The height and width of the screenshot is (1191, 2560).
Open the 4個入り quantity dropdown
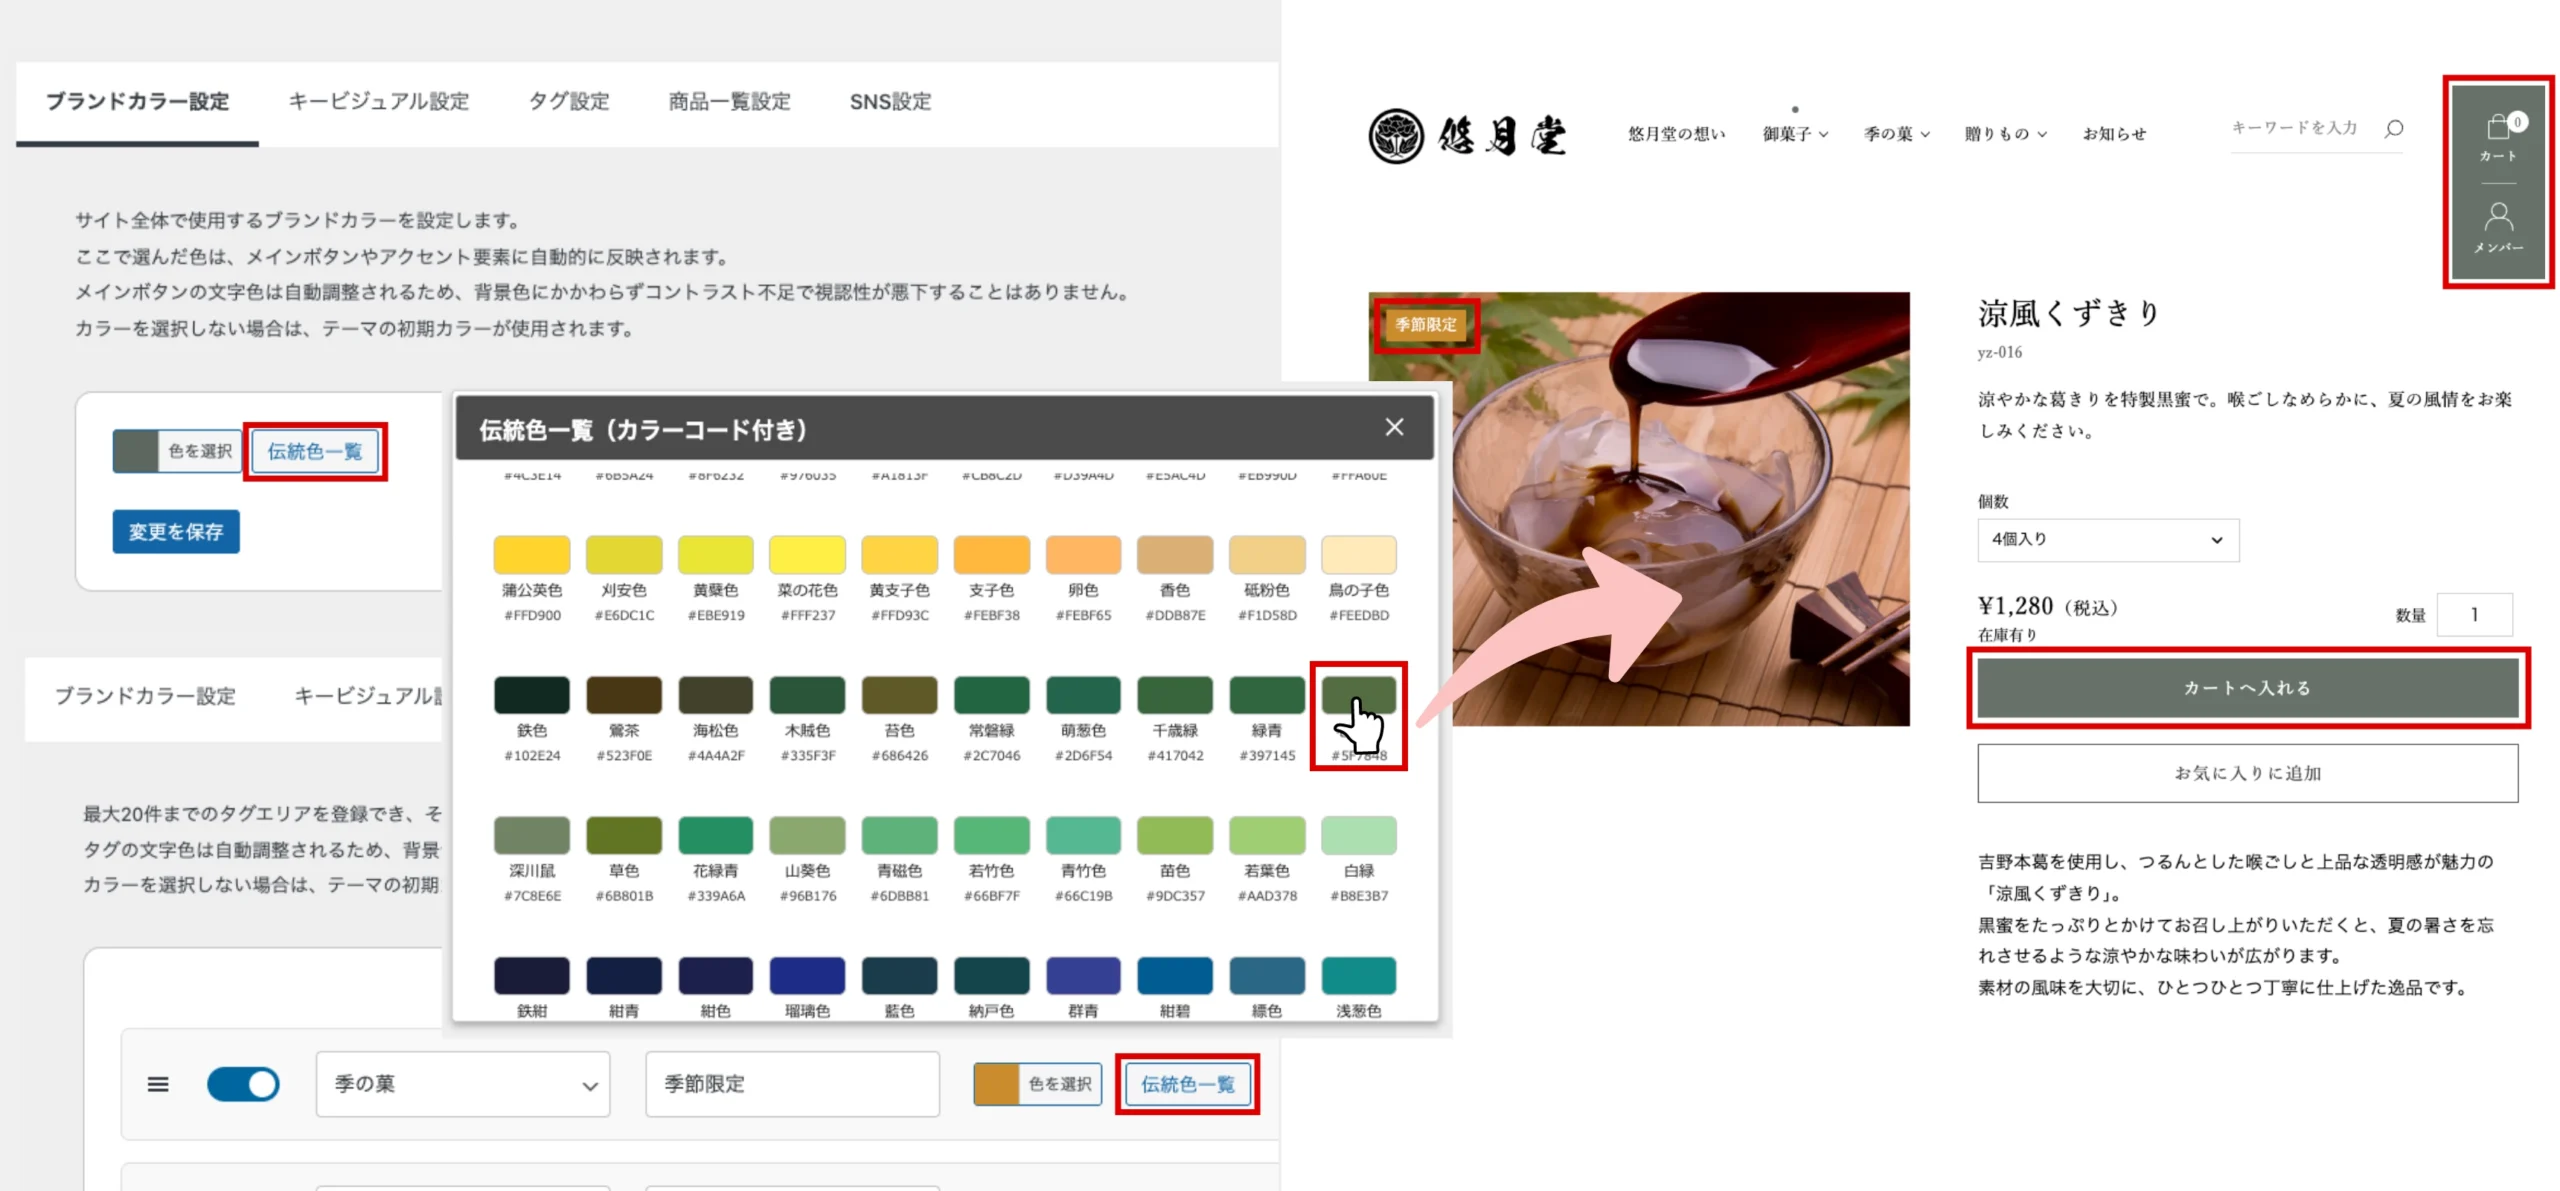coord(2107,539)
